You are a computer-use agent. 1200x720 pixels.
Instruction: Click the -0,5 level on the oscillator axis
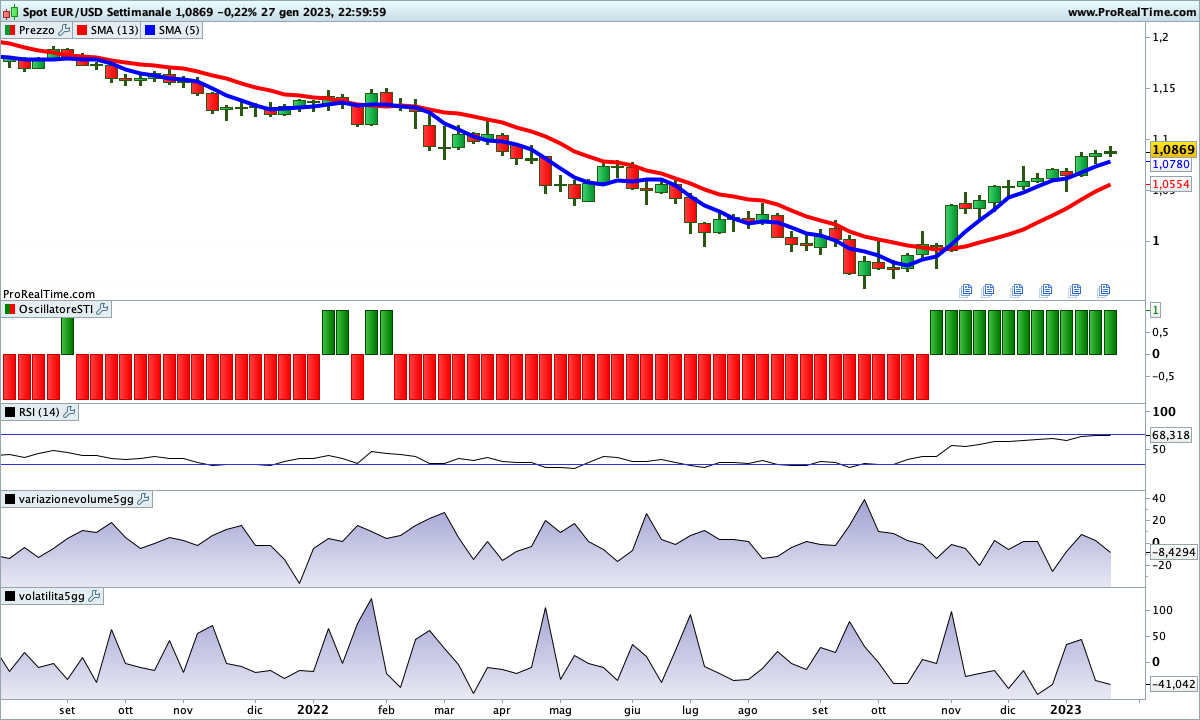tap(1161, 376)
